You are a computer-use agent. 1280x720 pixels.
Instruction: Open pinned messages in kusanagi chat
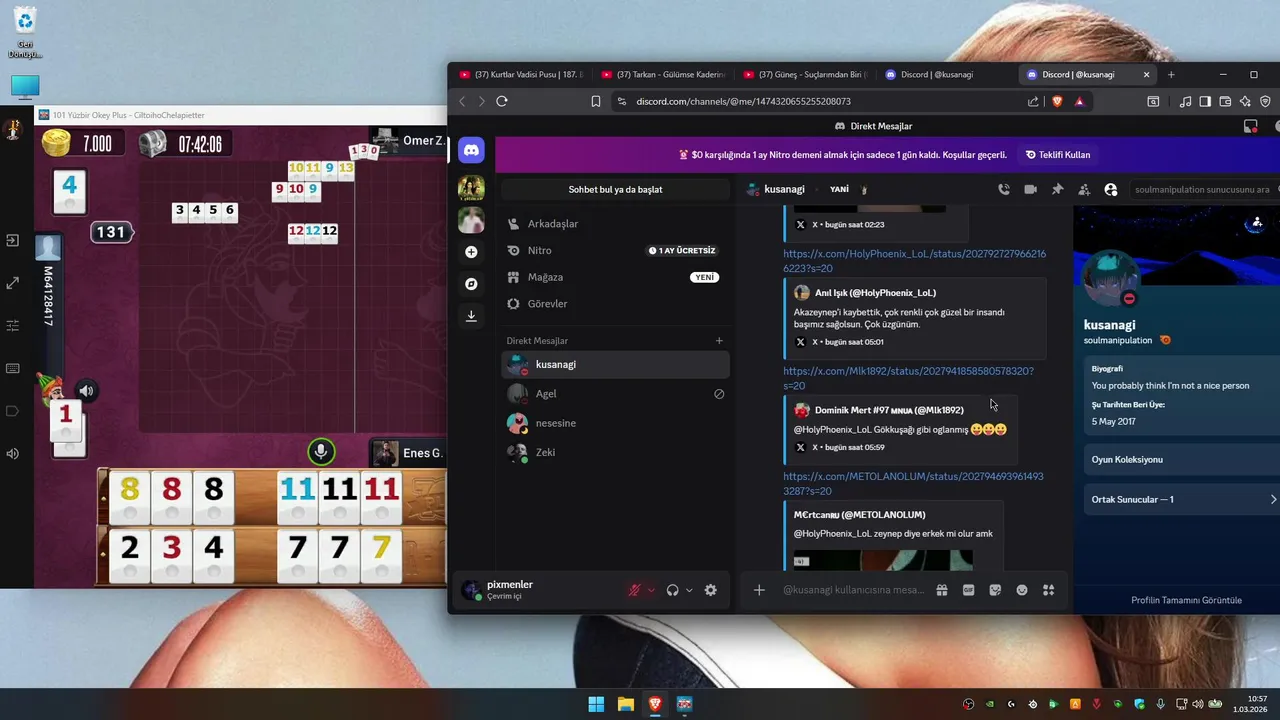pyautogui.click(x=1057, y=189)
